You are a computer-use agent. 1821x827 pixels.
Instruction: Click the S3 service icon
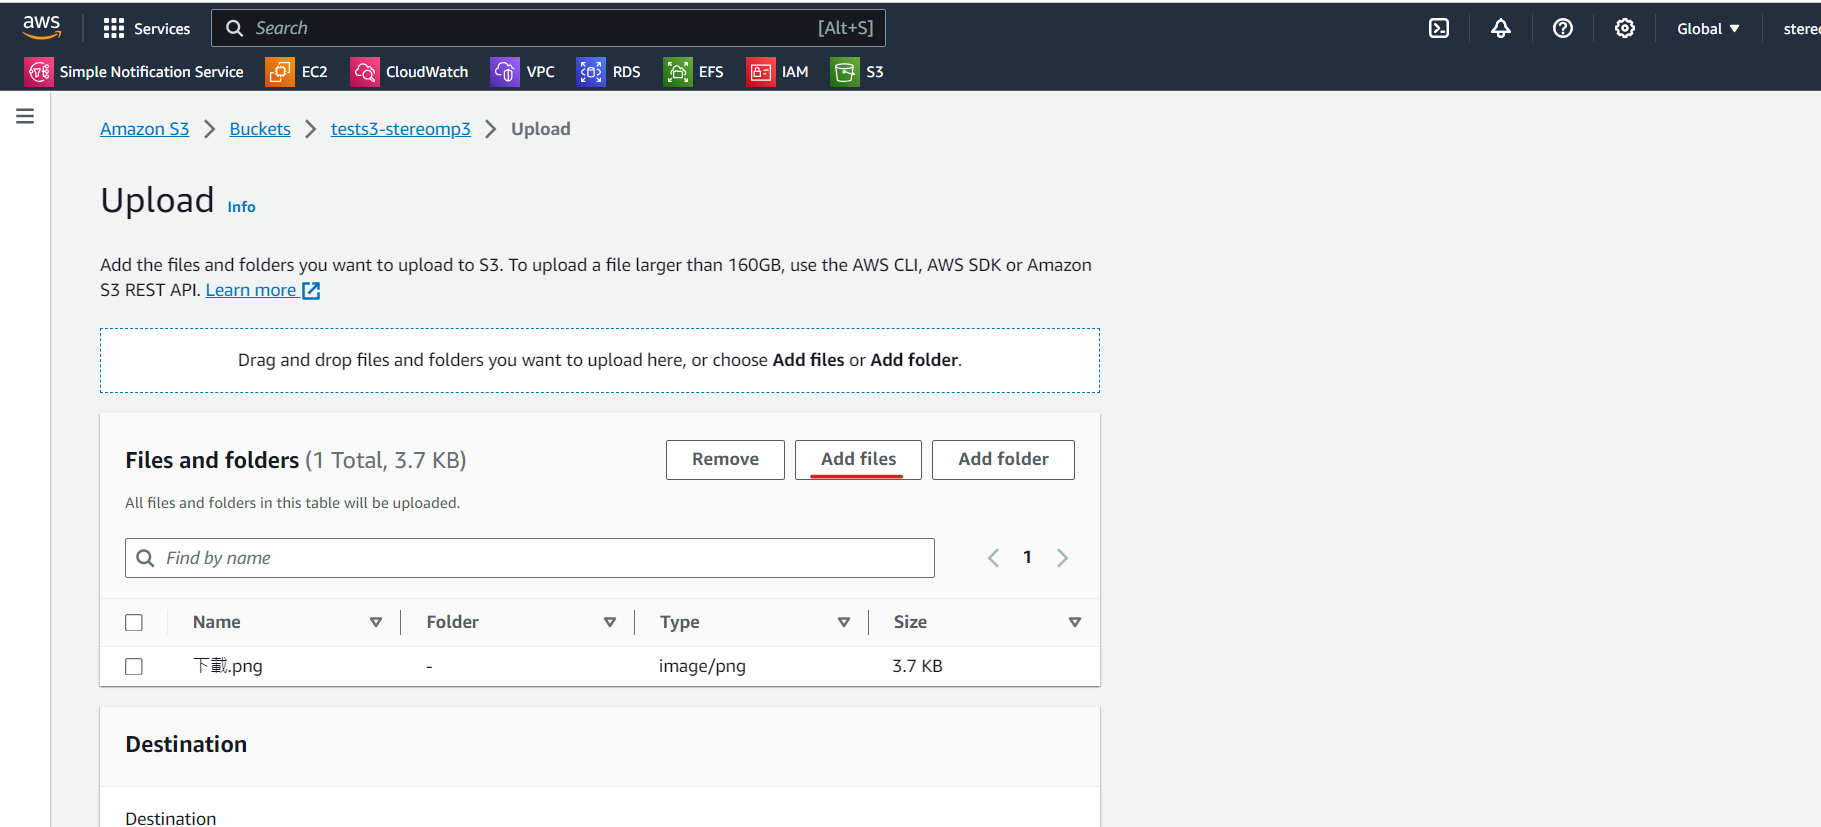pos(845,72)
